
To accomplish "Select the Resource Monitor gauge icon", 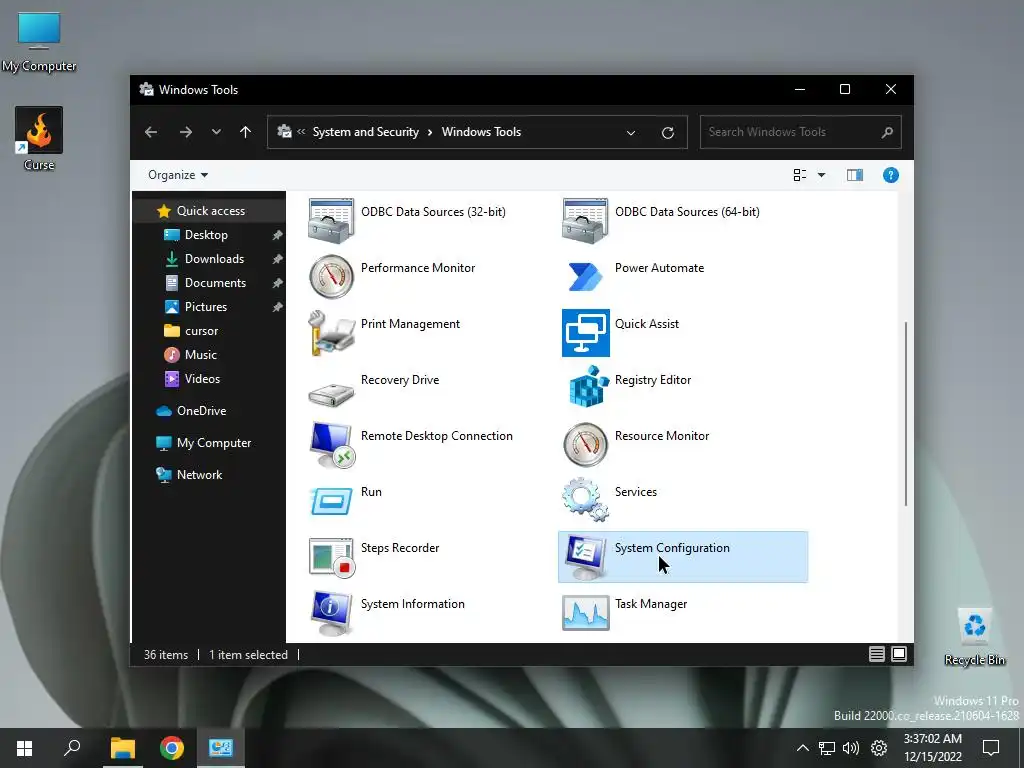I will (x=586, y=445).
